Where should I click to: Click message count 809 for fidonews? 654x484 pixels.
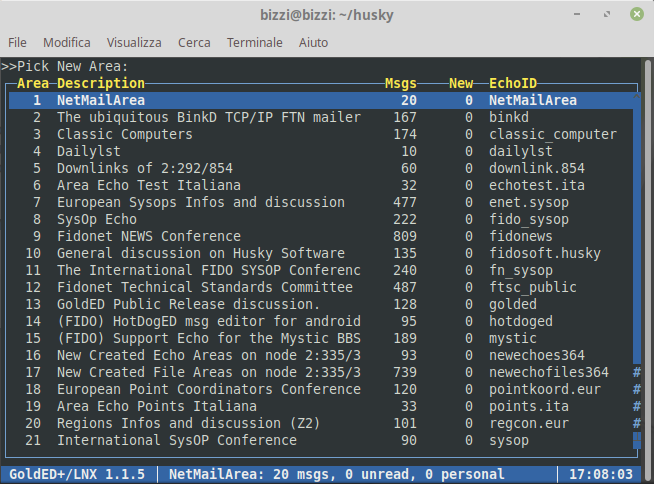click(x=405, y=236)
